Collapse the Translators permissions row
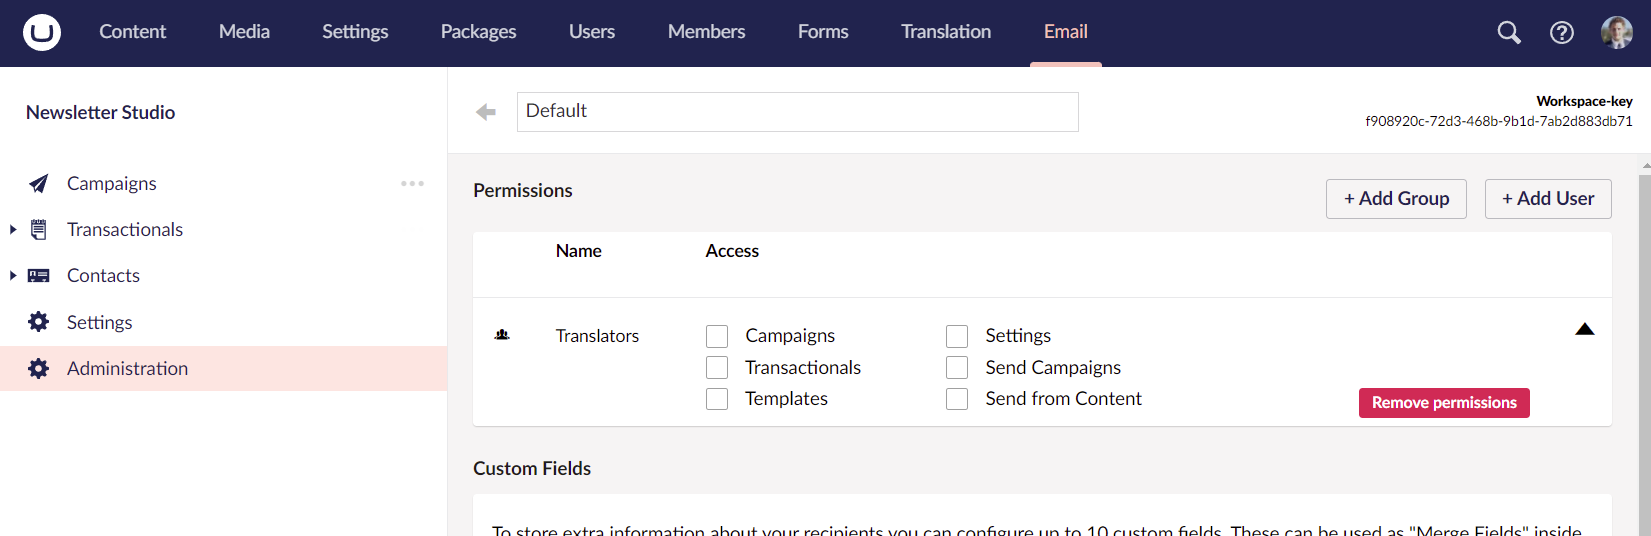Image resolution: width=1651 pixels, height=536 pixels. point(1585,330)
